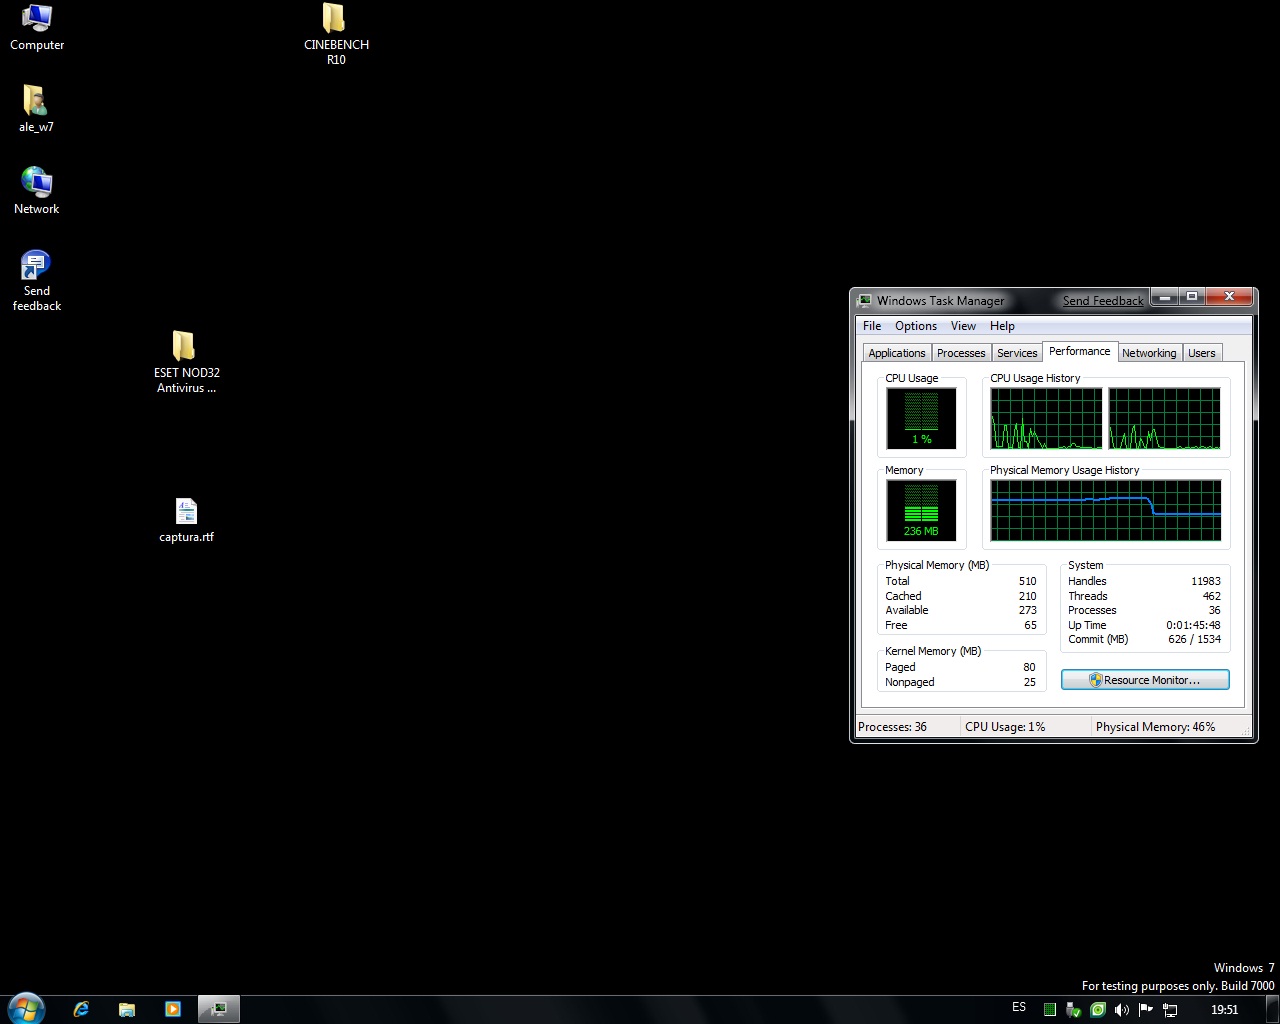Click the Commit value 626 / 1534
1280x1024 pixels.
[1194, 639]
